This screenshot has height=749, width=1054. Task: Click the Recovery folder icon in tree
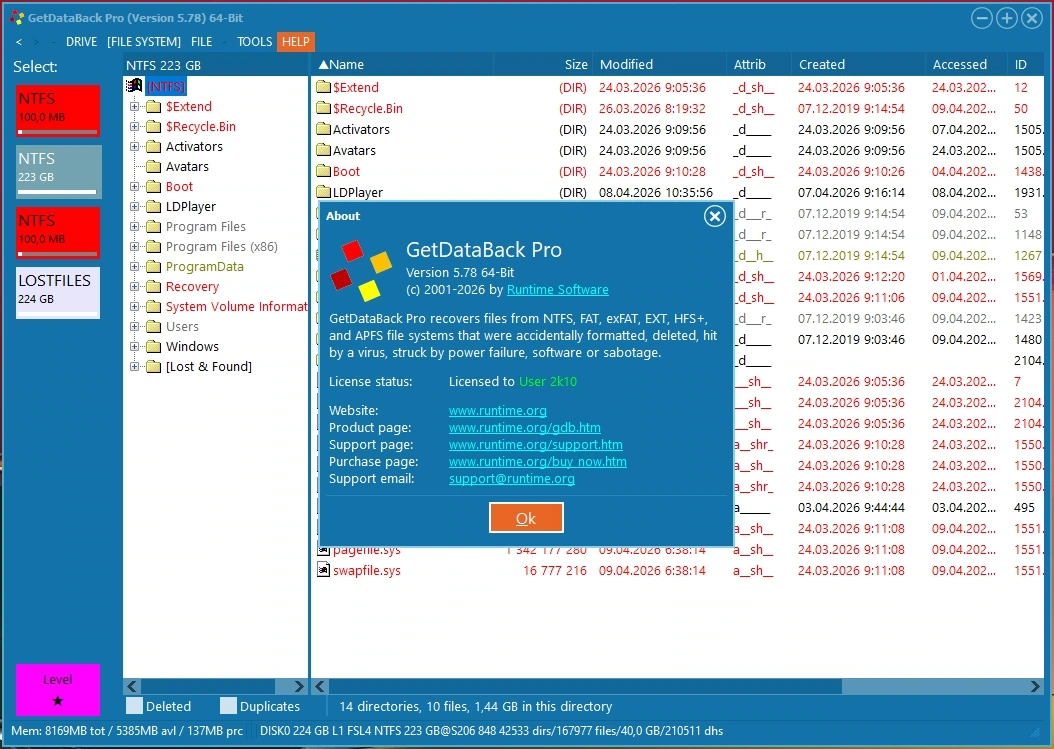tap(154, 286)
